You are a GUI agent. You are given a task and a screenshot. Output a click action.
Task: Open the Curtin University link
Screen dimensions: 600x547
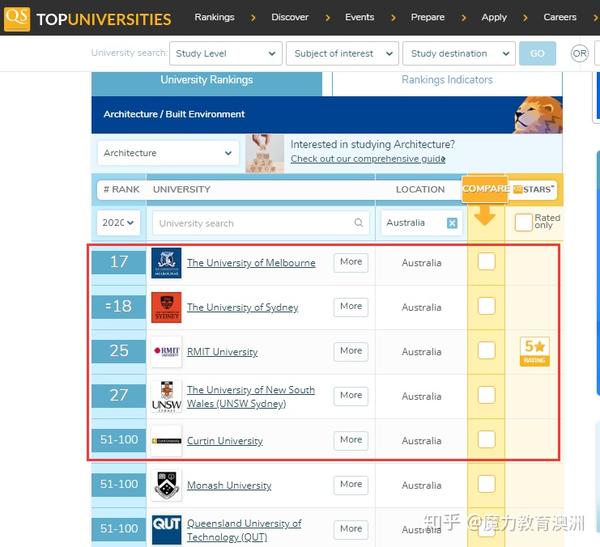225,441
